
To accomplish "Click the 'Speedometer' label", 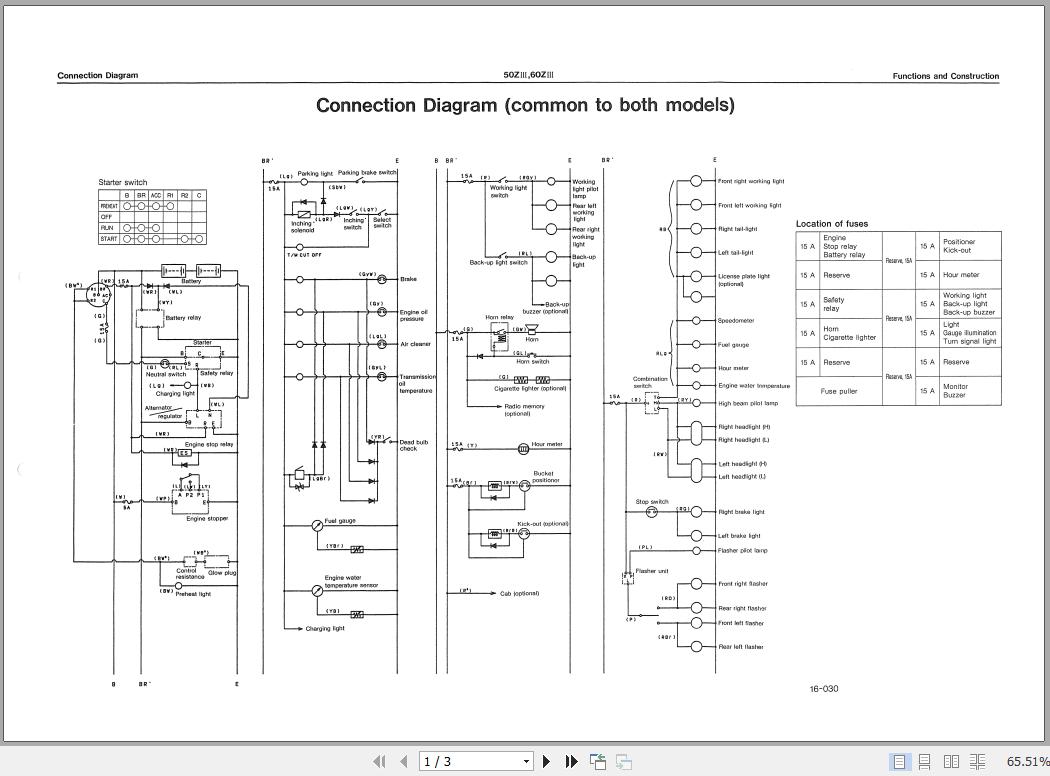I will [x=735, y=321].
